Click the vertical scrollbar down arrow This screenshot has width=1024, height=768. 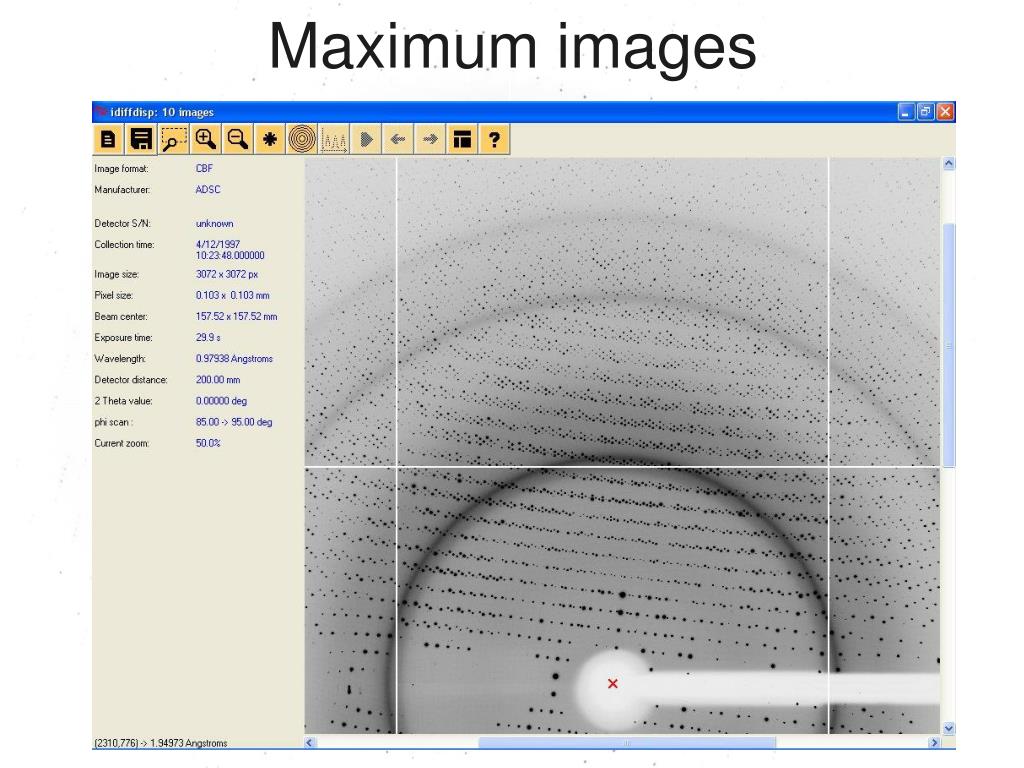tap(949, 728)
